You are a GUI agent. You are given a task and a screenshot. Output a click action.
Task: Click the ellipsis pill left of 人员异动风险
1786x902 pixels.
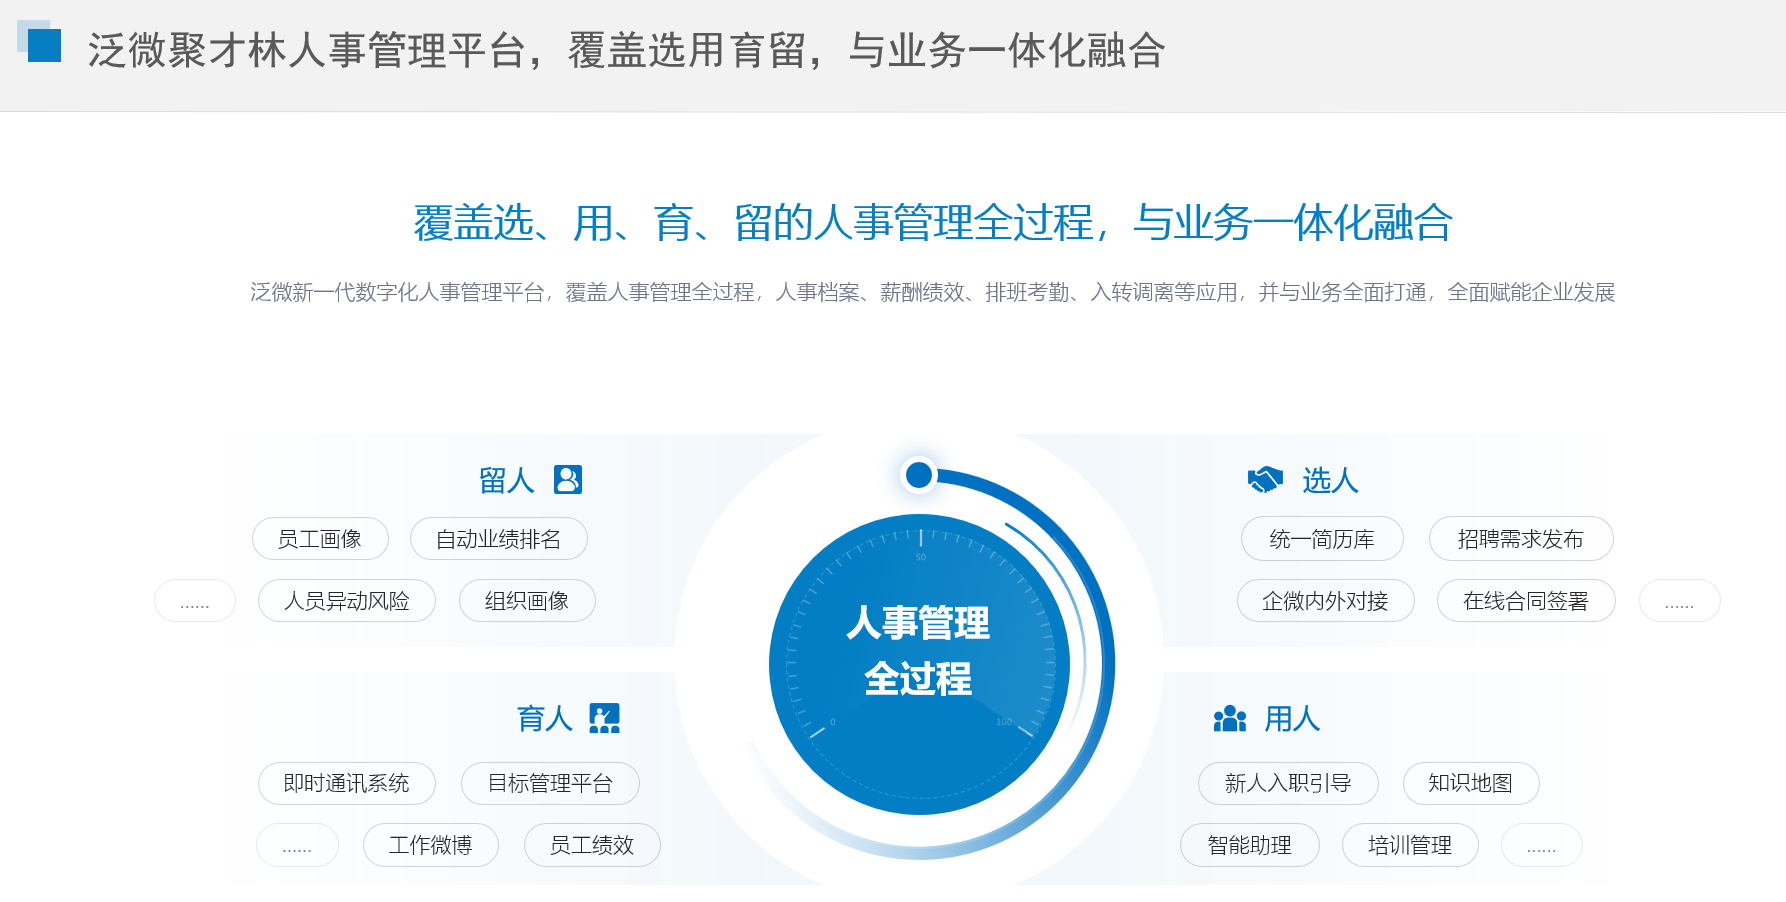point(195,601)
